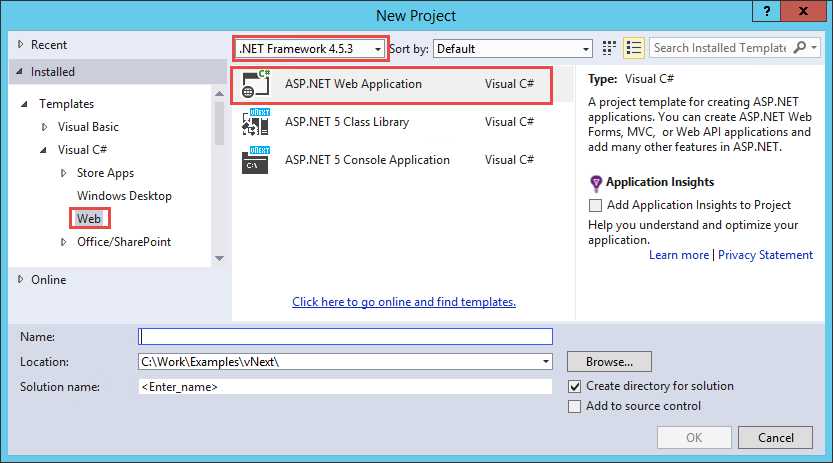Viewport: 833px width, 463px height.
Task: Select Office/SharePoint category
Action: pyautogui.click(x=124, y=242)
